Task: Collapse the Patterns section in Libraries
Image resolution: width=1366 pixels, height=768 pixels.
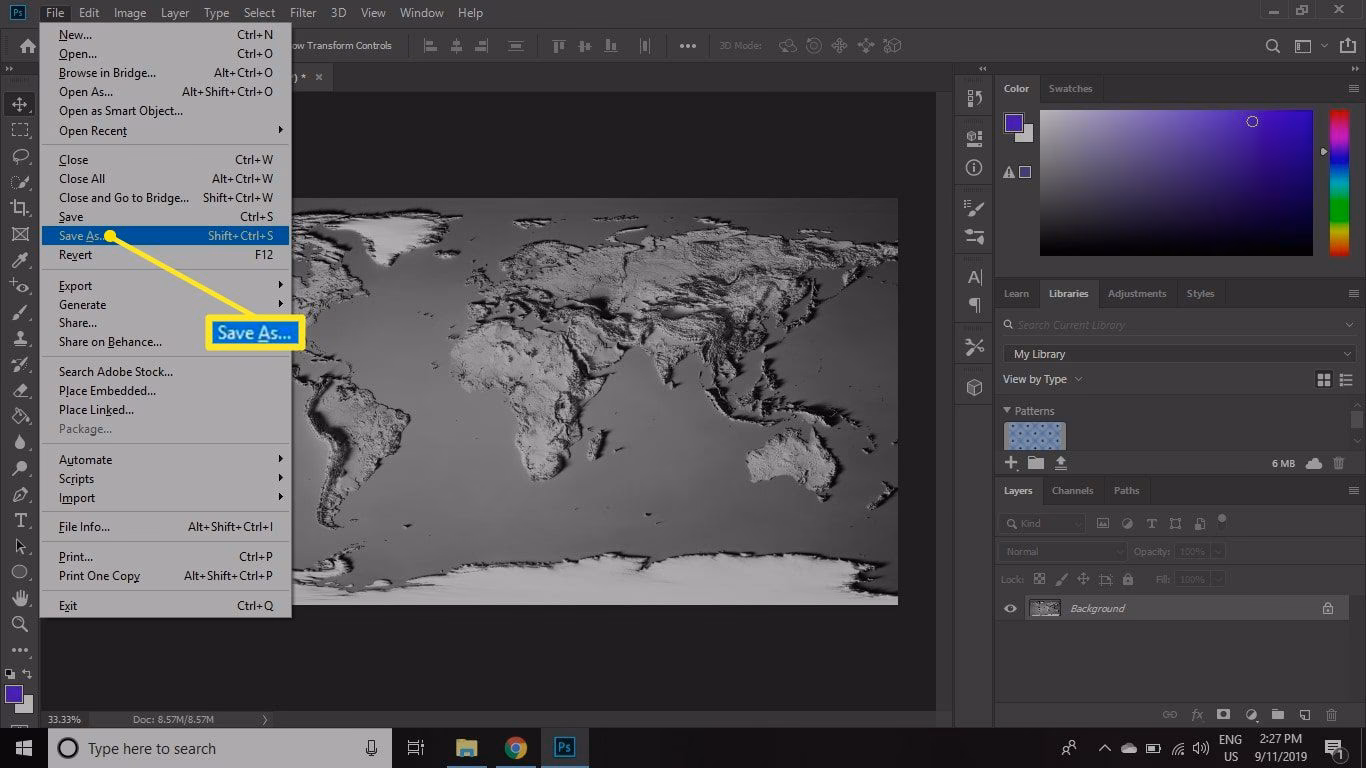Action: [x=1007, y=410]
